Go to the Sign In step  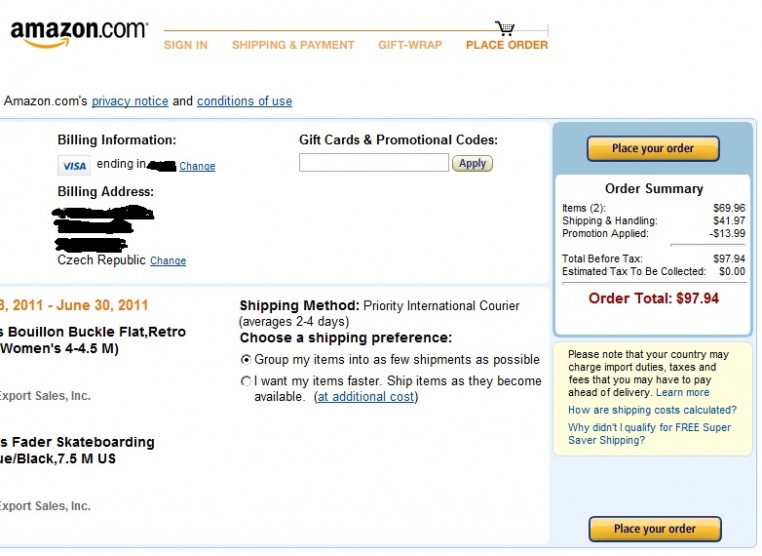coord(185,45)
